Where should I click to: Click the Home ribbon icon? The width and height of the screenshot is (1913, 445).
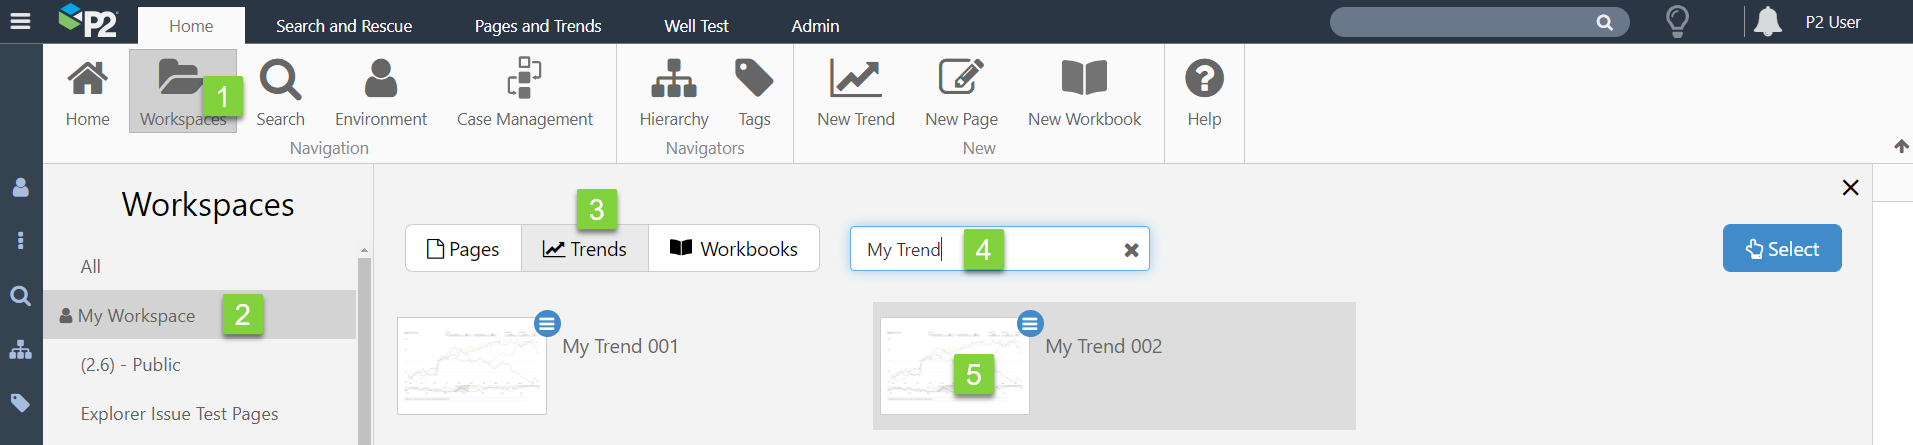click(87, 92)
